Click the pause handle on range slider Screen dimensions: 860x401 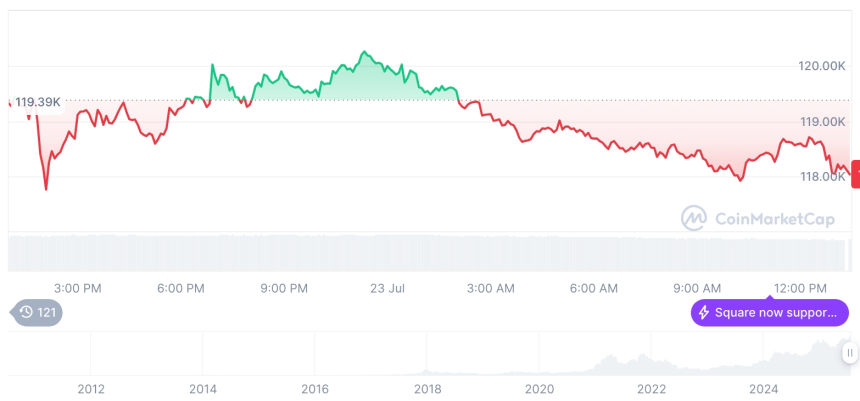(x=849, y=352)
